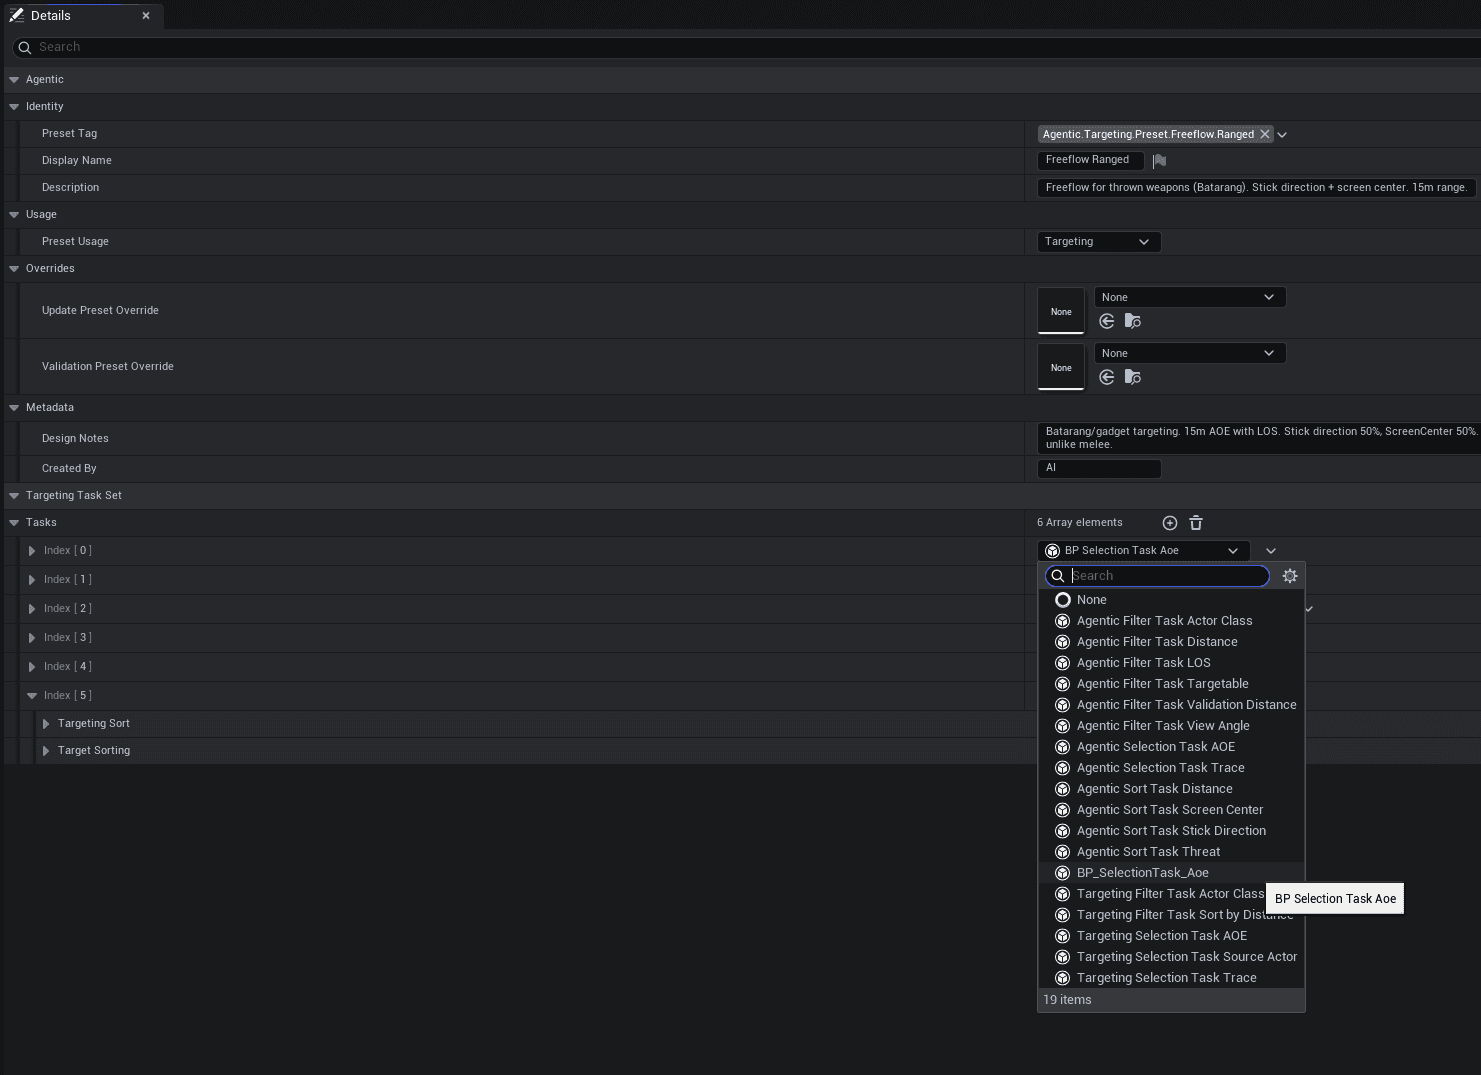Add a new element to the Tasks array
The height and width of the screenshot is (1075, 1481).
(x=1169, y=522)
